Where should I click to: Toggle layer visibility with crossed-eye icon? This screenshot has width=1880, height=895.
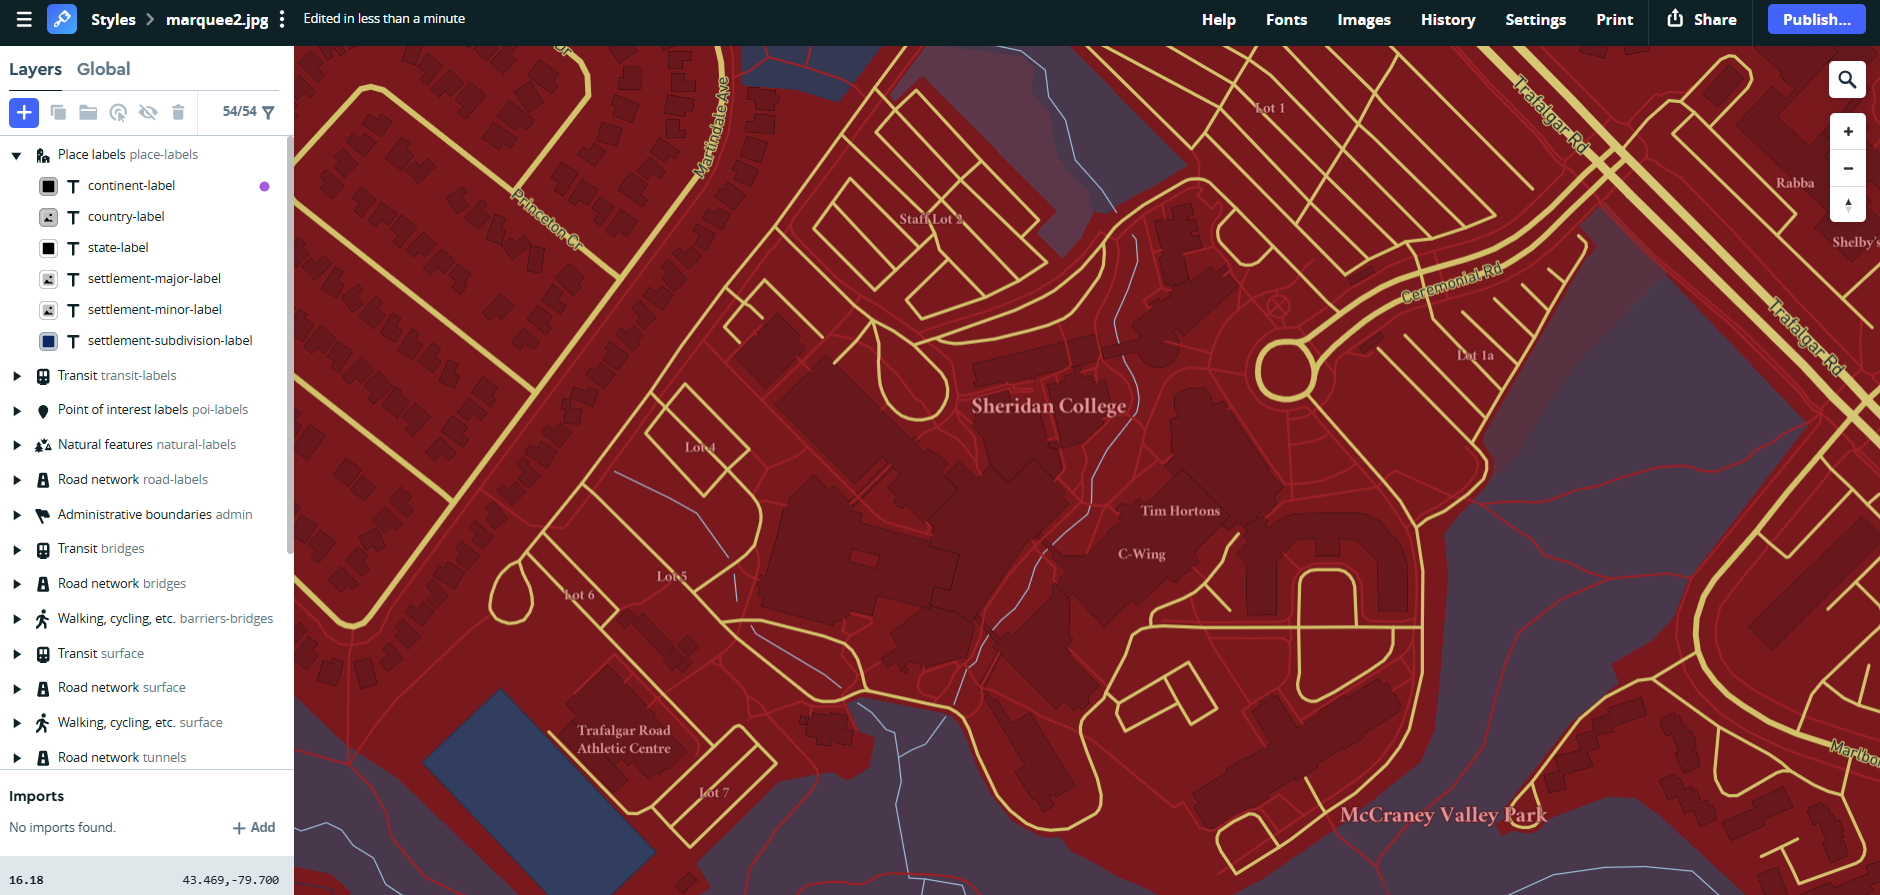(x=148, y=112)
